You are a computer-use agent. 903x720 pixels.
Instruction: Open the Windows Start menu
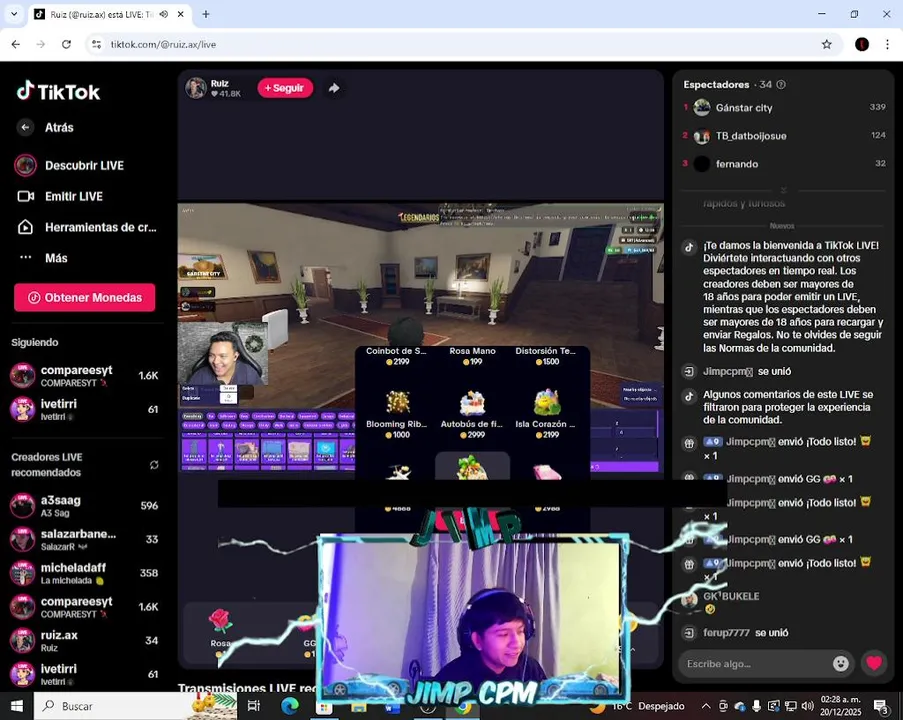click(16, 706)
